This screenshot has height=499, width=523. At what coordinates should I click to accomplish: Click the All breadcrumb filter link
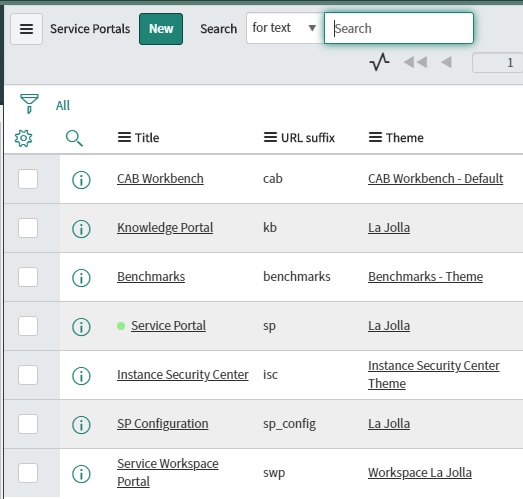(63, 105)
